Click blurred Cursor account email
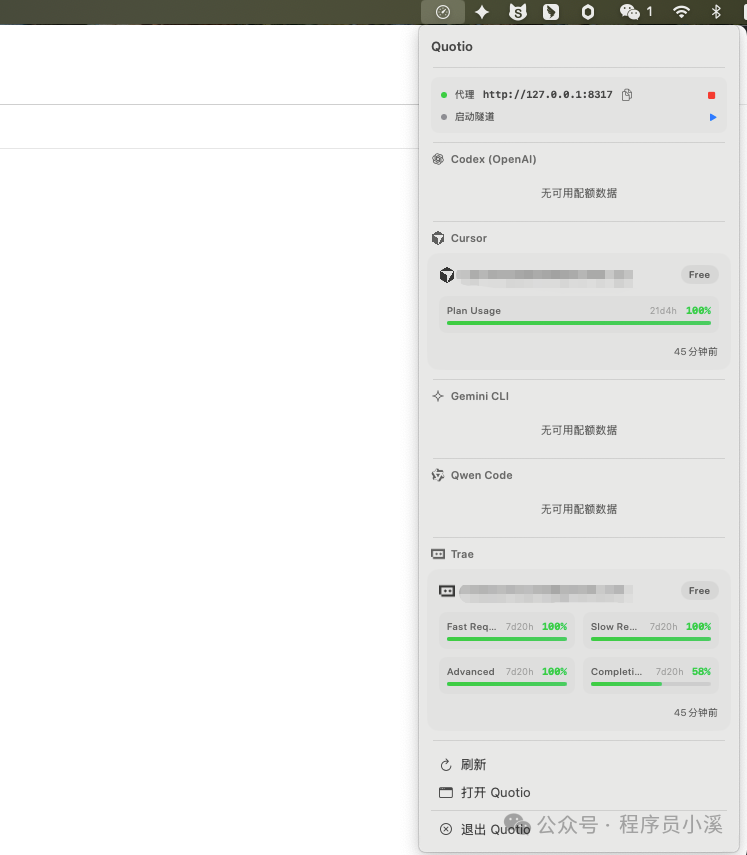The height and width of the screenshot is (855, 747). point(545,278)
